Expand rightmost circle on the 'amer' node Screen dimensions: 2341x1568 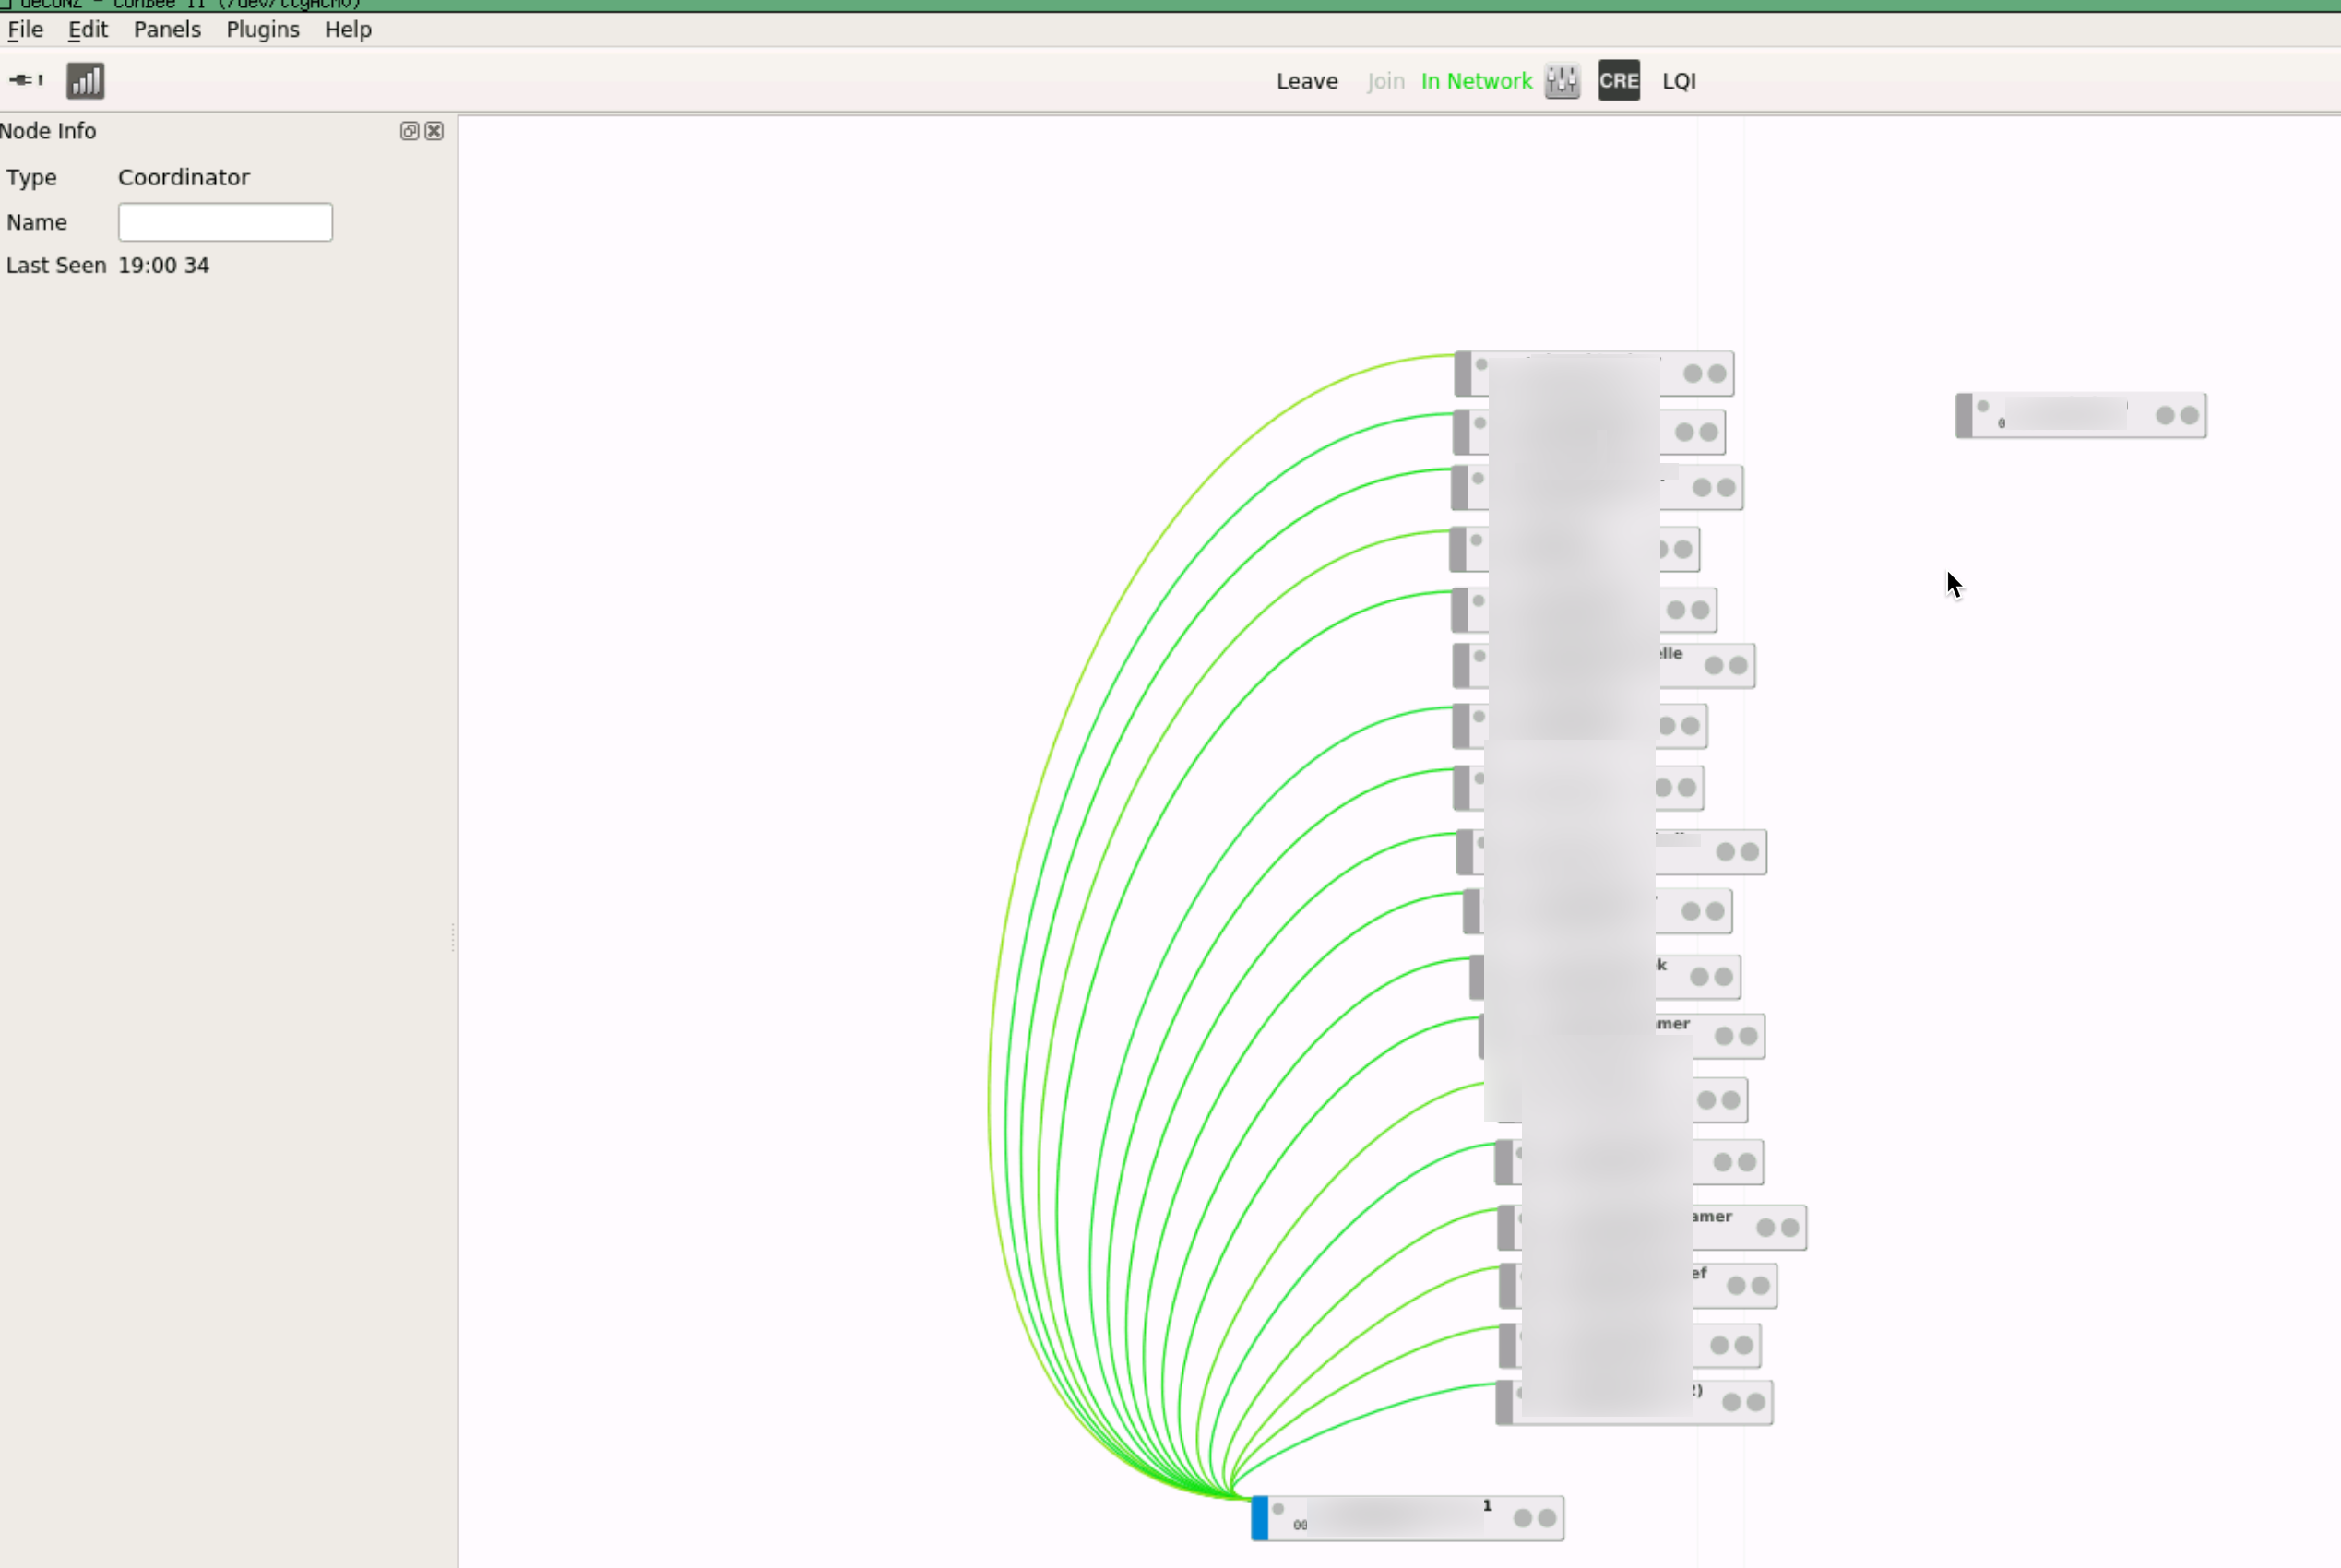[x=1790, y=1228]
